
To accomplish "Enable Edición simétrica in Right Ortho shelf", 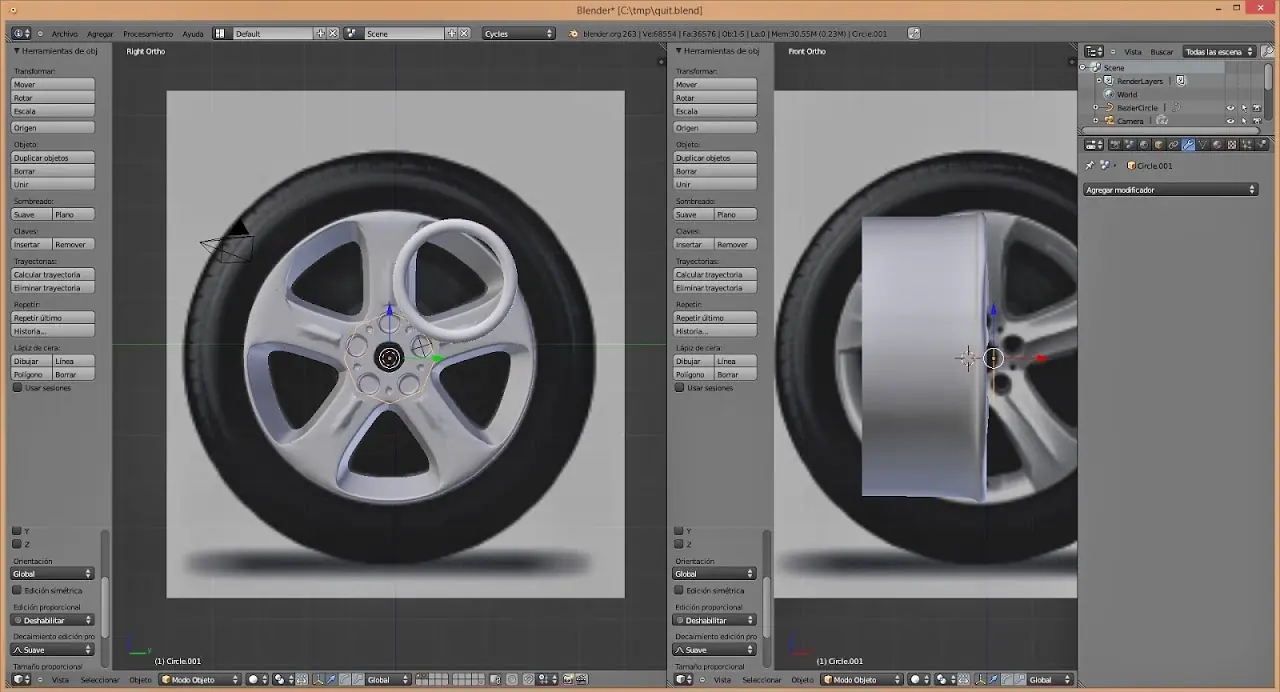I will 17,590.
